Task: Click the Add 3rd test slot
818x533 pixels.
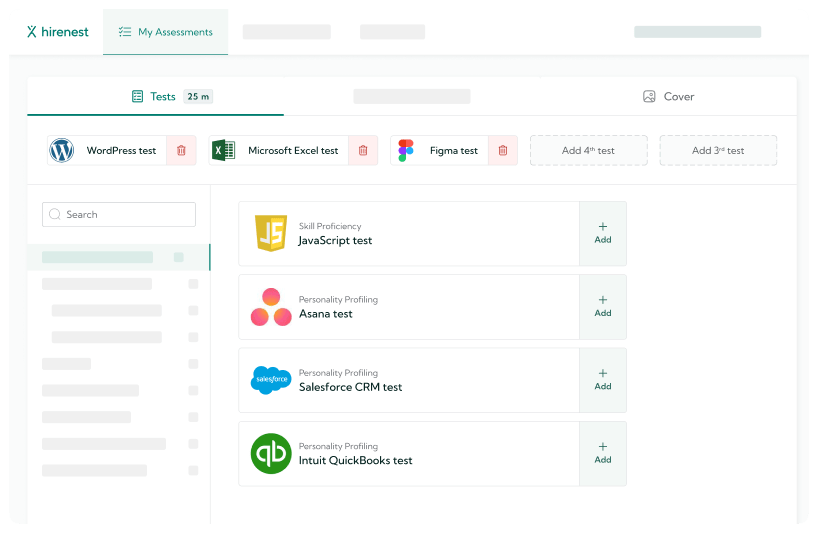Action: (x=718, y=150)
